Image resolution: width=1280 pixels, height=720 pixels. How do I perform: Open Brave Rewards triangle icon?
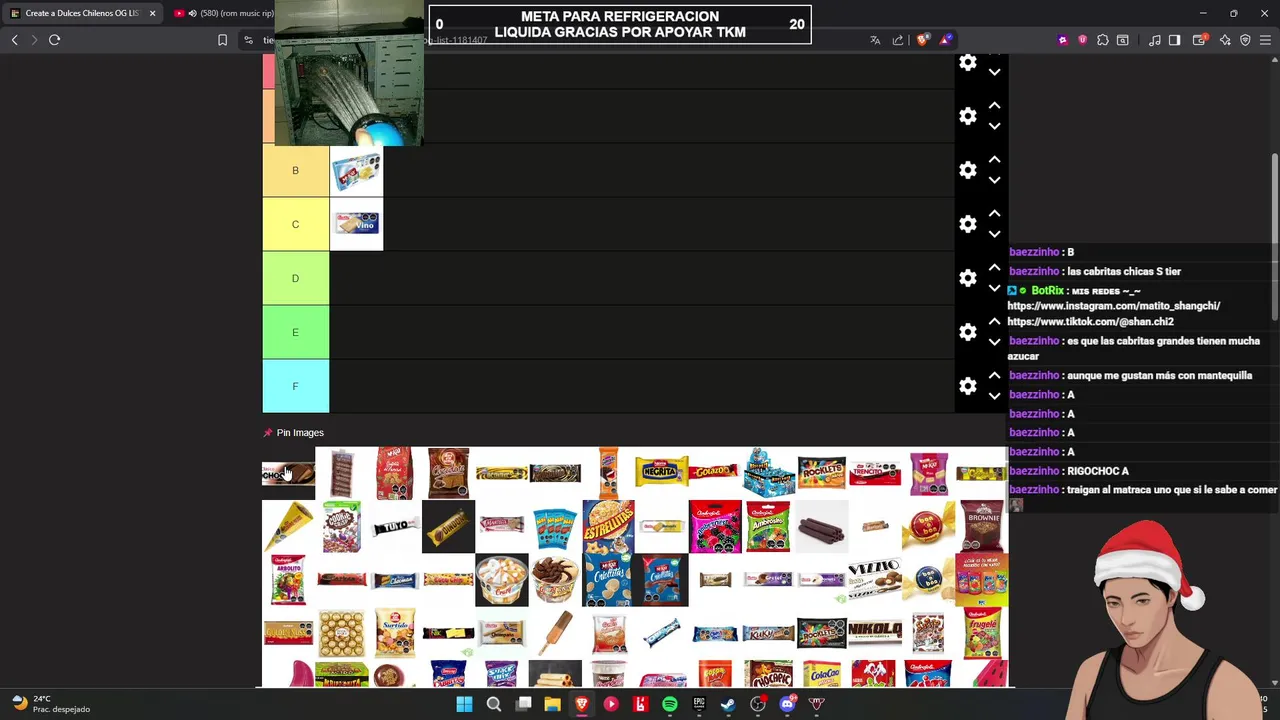click(945, 40)
